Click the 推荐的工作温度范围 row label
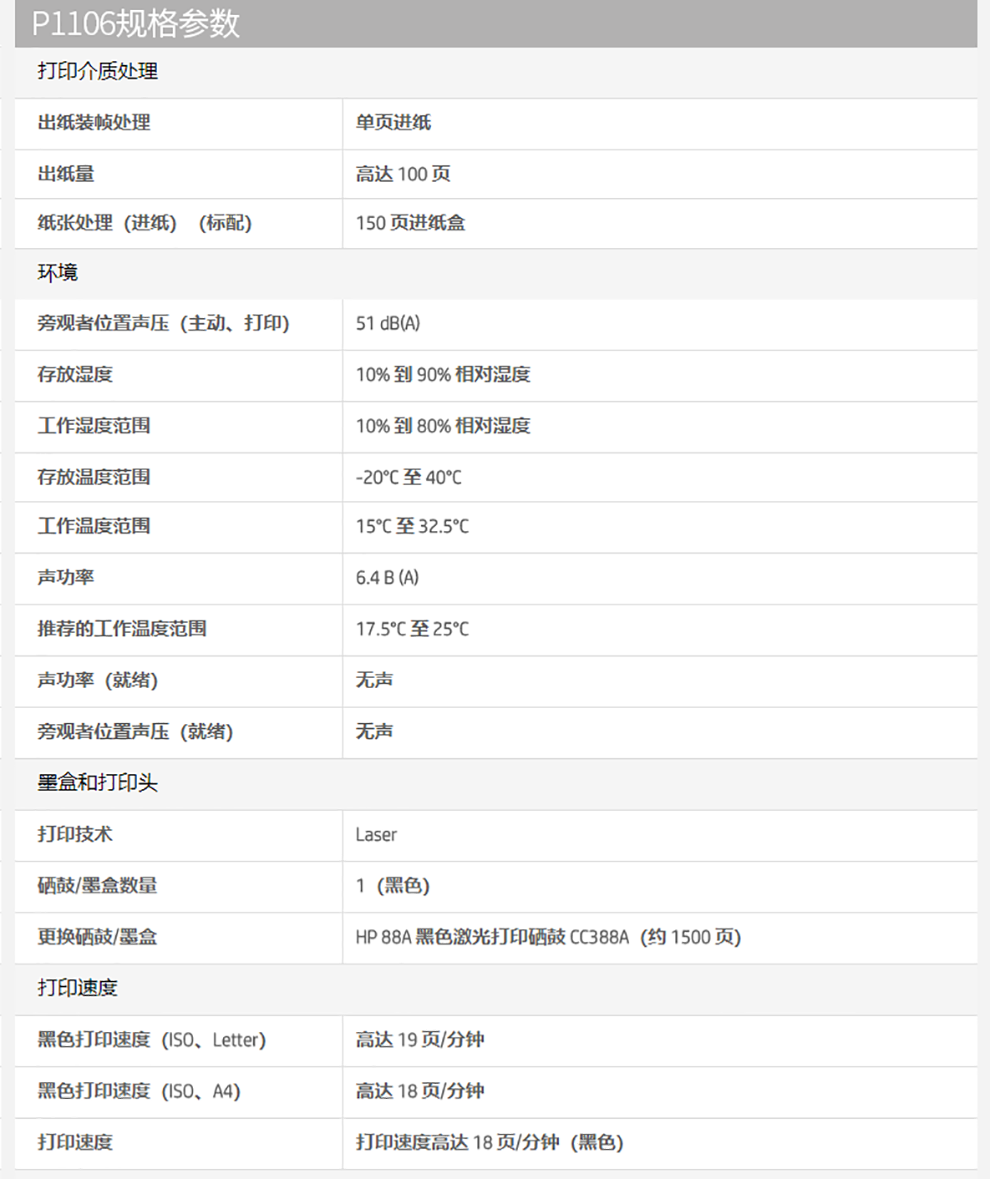 pos(122,629)
